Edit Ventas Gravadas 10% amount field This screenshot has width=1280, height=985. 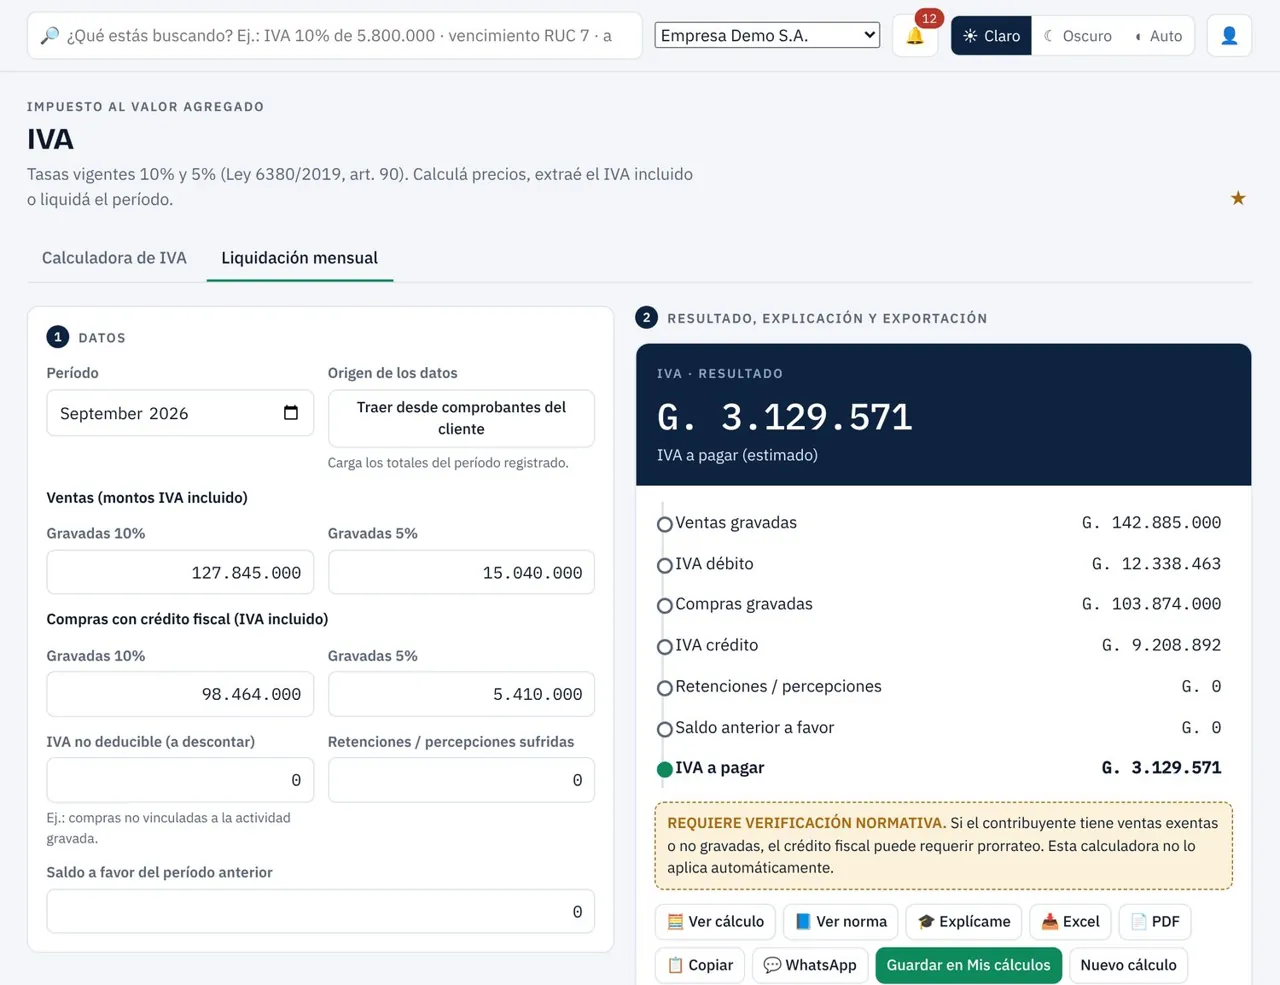click(180, 573)
